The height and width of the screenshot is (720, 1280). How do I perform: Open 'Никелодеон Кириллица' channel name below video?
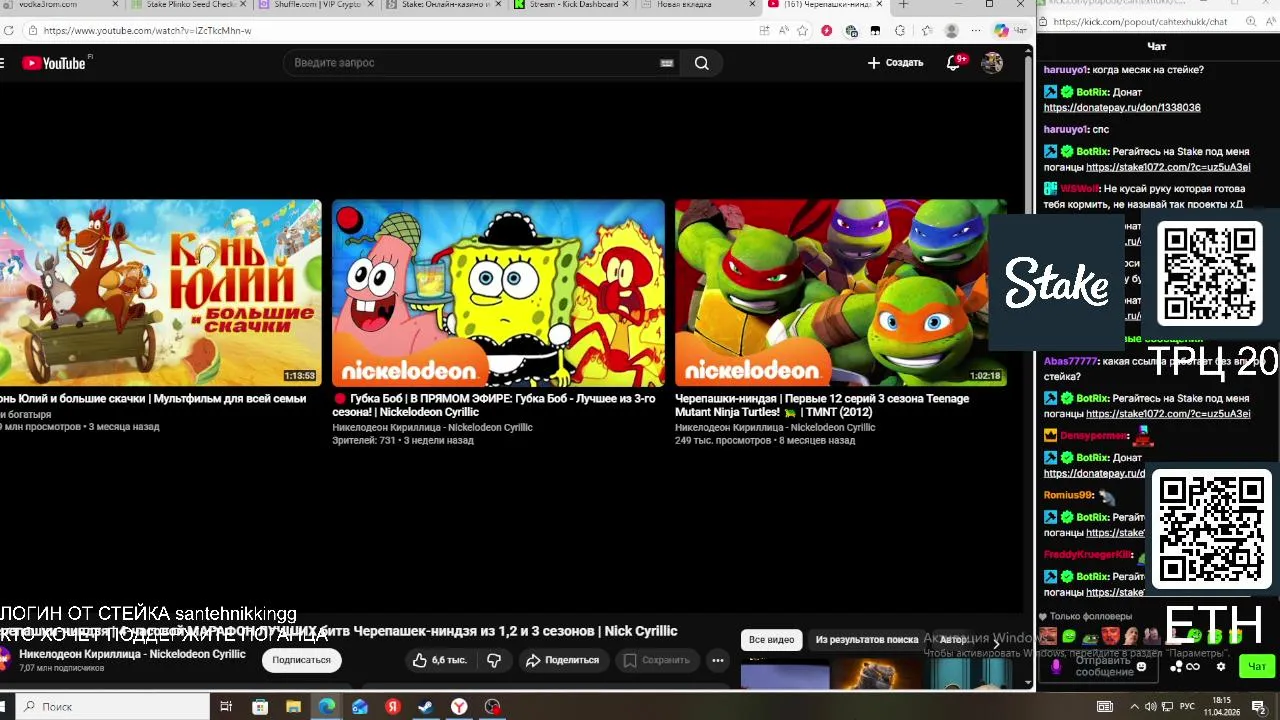132,654
